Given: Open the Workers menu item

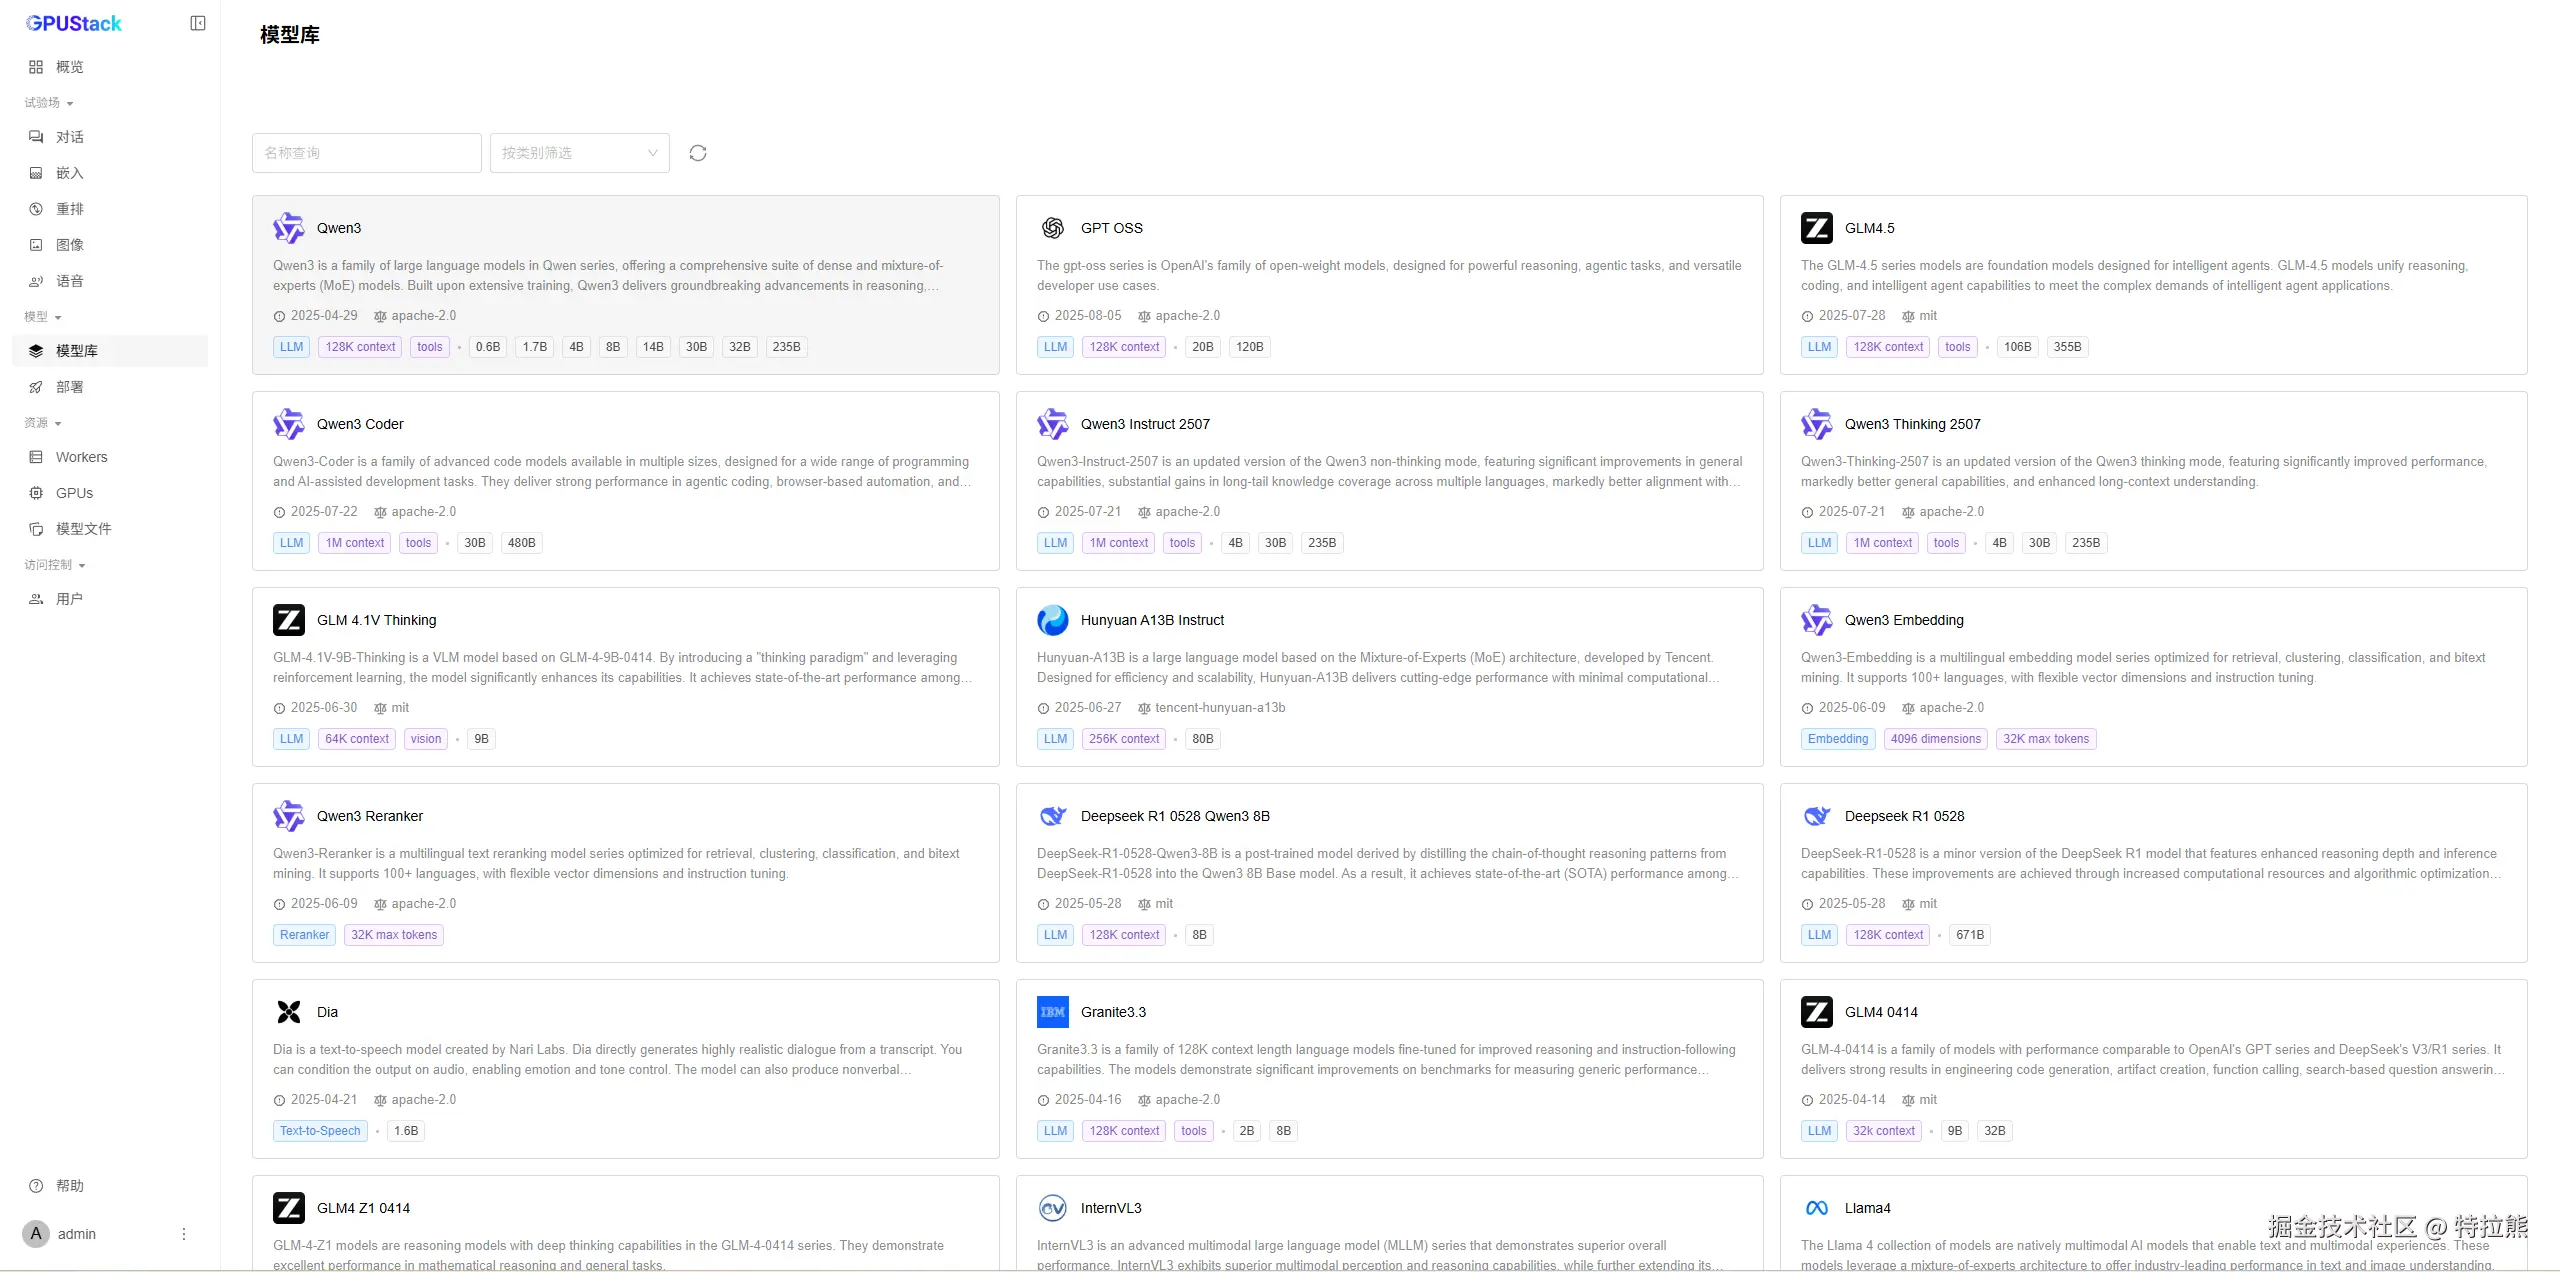Looking at the screenshot, I should click(81, 457).
